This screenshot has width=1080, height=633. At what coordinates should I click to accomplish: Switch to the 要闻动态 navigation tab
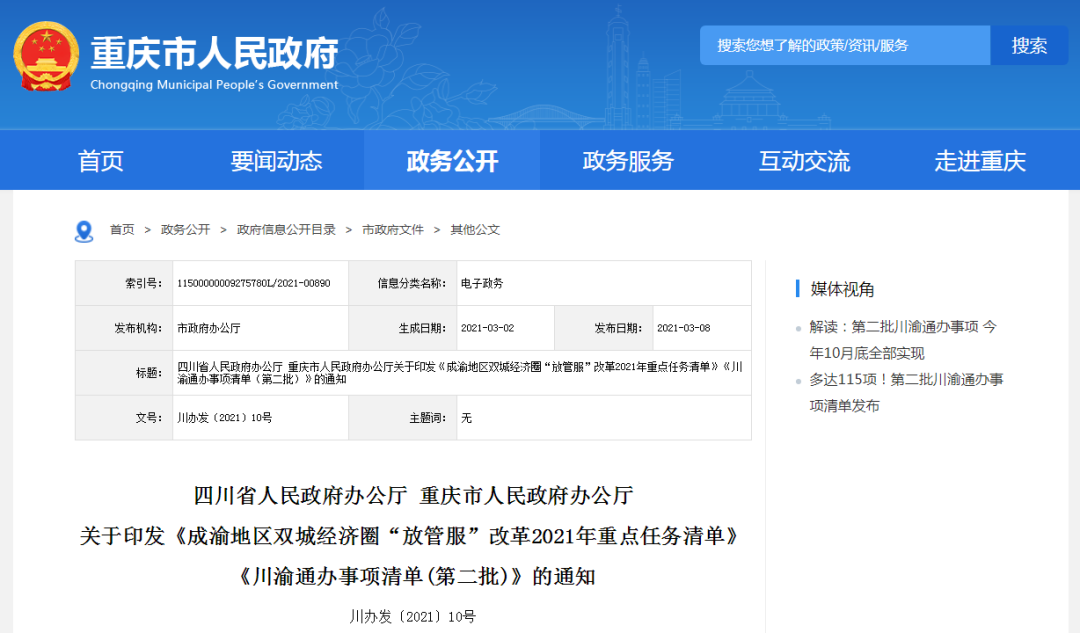click(276, 161)
